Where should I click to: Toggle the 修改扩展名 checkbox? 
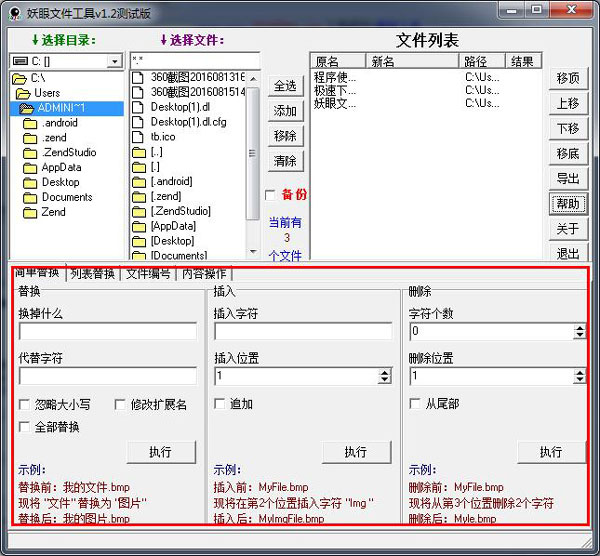(120, 404)
